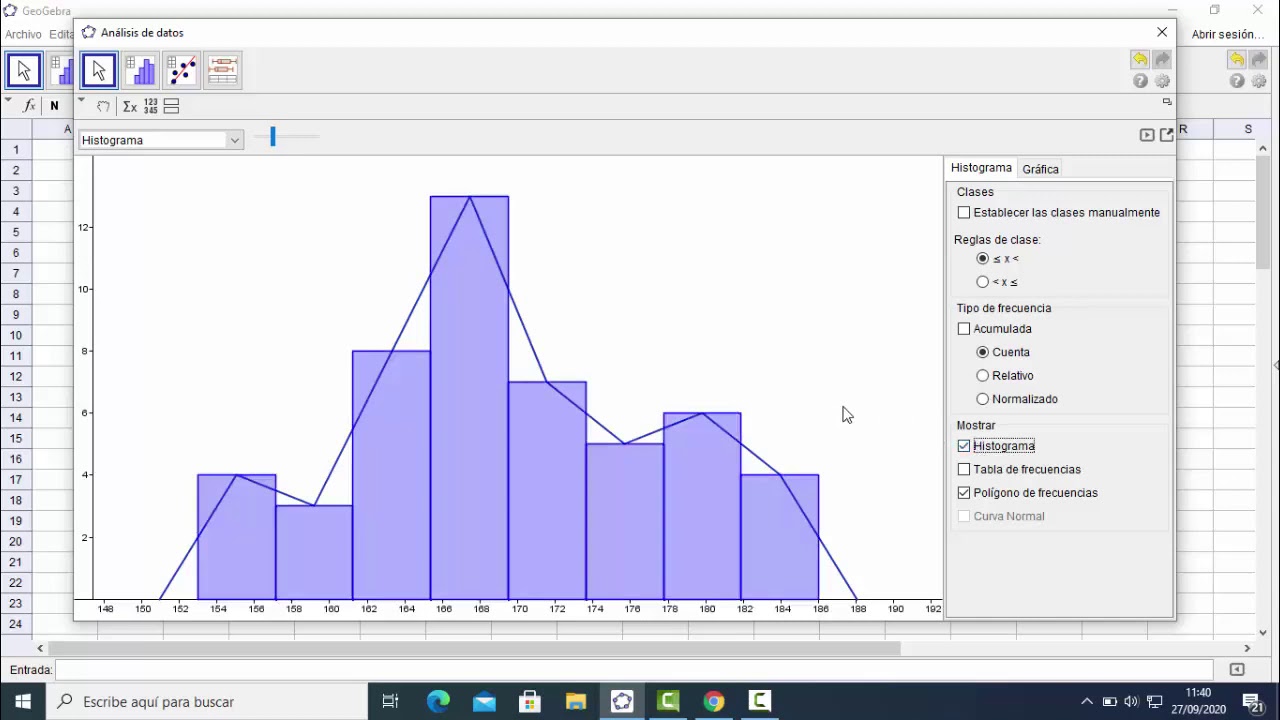Undo in the main GeoGebra window
This screenshot has height=720, width=1280.
(1237, 60)
